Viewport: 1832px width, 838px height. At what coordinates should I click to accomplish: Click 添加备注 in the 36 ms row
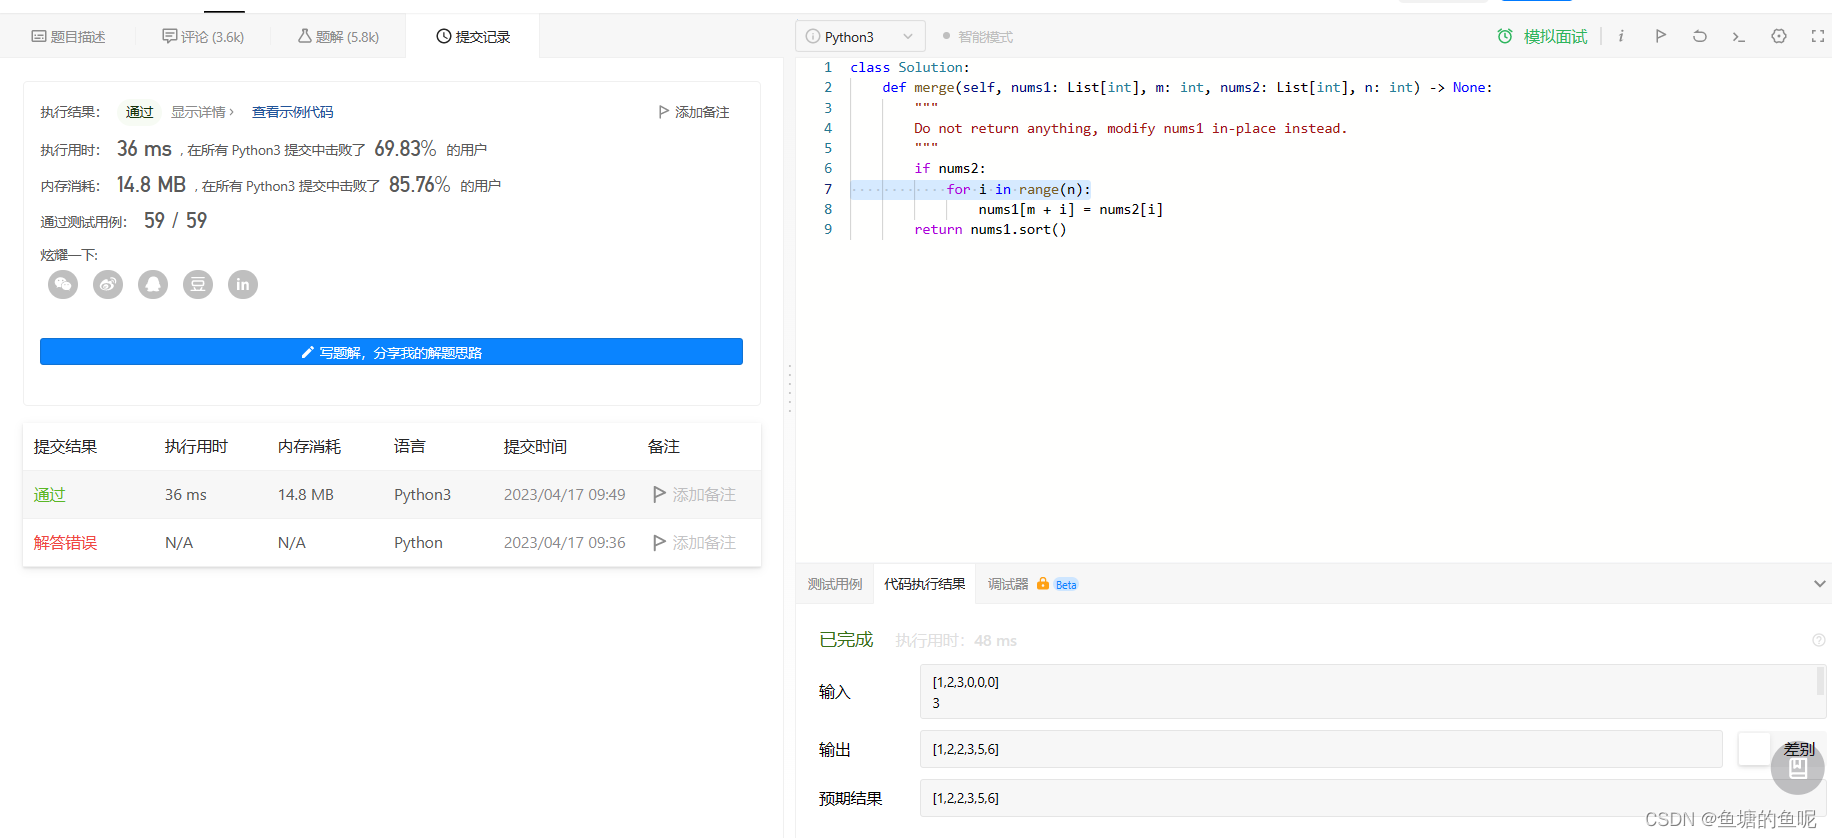click(x=704, y=494)
